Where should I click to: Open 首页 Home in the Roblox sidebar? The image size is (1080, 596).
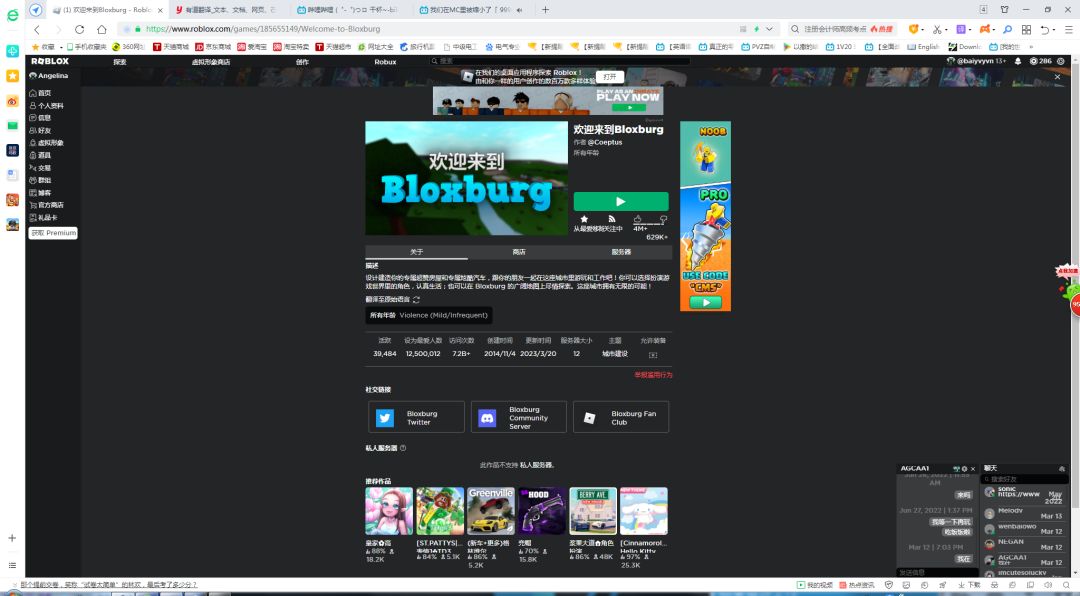pos(40,93)
